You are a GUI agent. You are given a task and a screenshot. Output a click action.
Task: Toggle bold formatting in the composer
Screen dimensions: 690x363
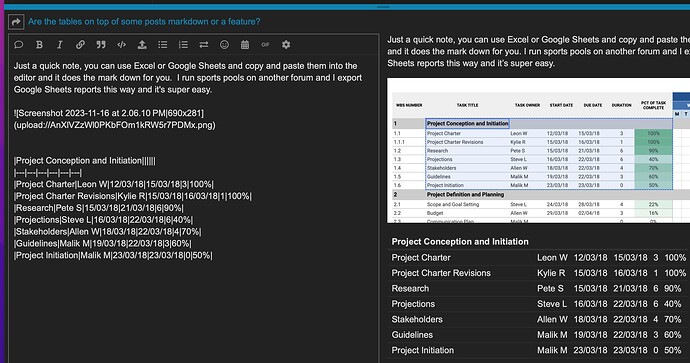tap(39, 44)
